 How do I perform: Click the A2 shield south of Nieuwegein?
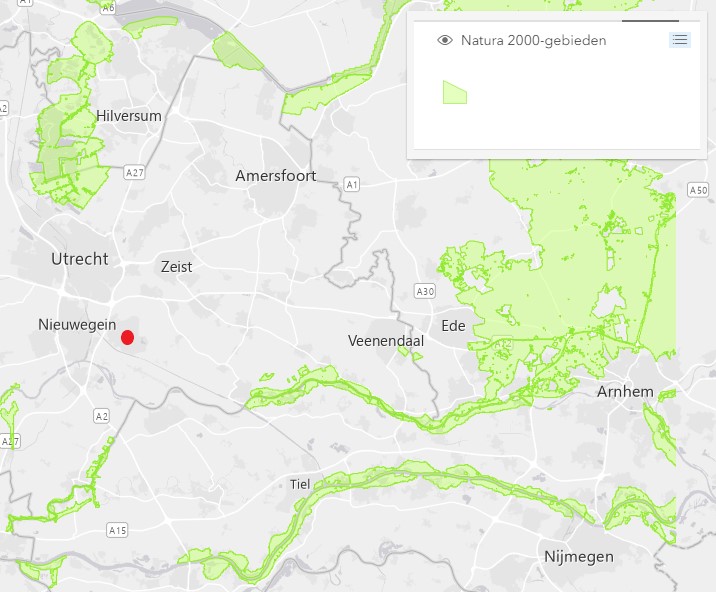(101, 416)
